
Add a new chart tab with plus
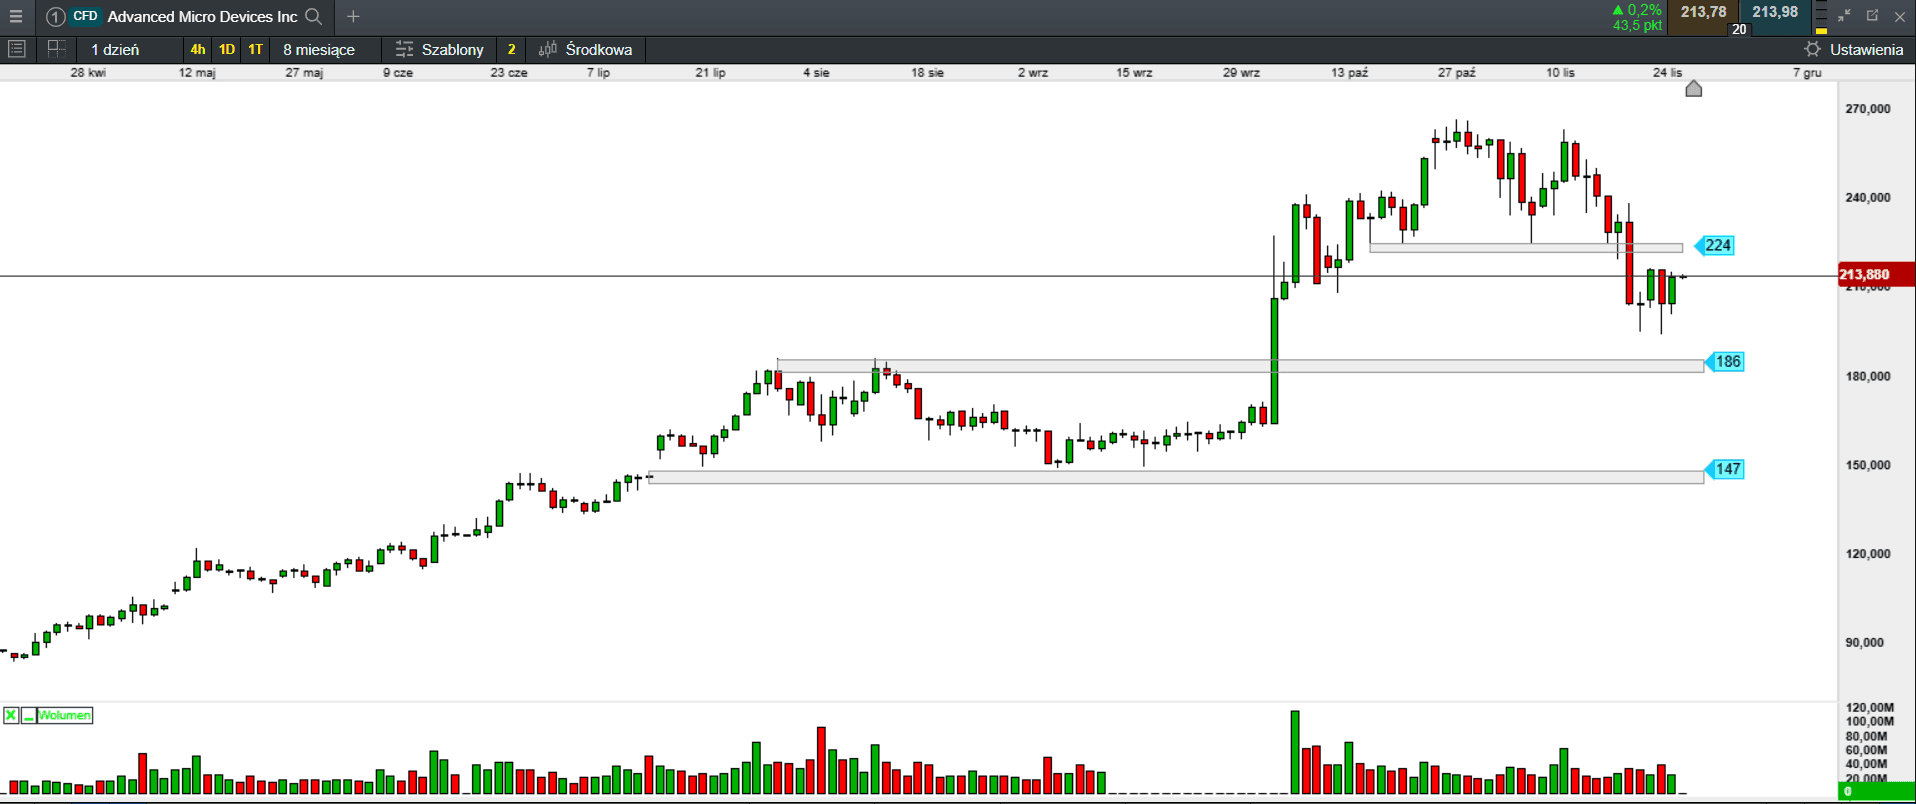(x=353, y=17)
